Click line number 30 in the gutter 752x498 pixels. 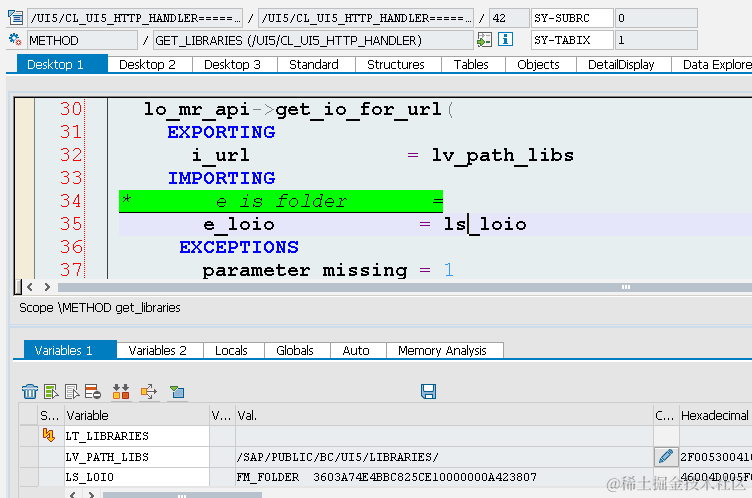point(71,109)
